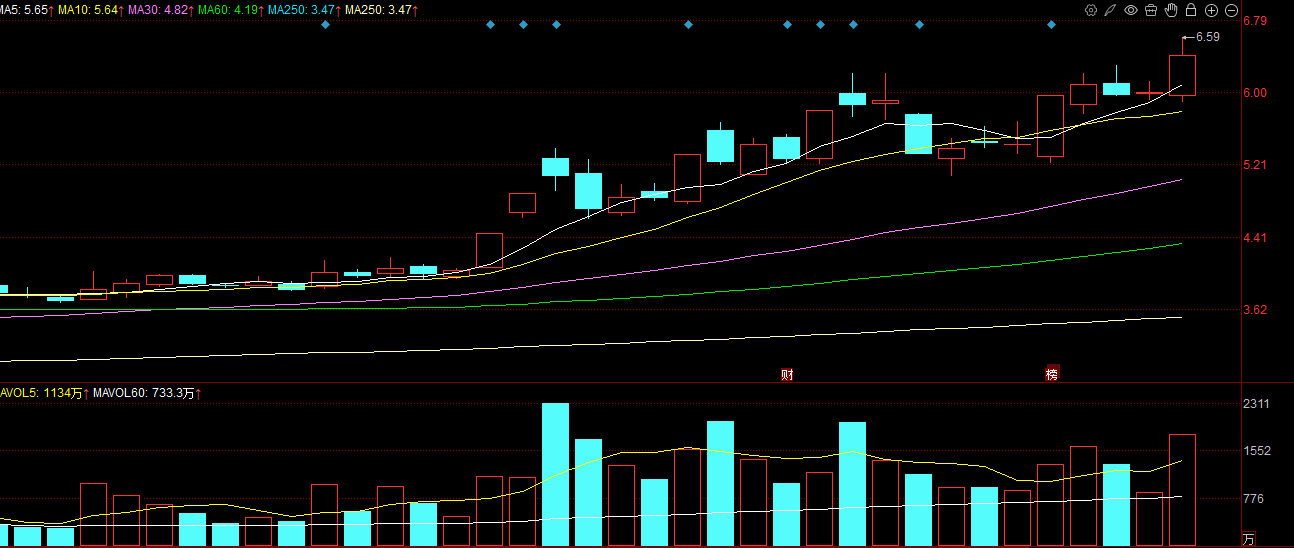Screen dimensions: 1294x548
Task: Click the rightmost blue diamond info marker
Action: pos(1051,24)
